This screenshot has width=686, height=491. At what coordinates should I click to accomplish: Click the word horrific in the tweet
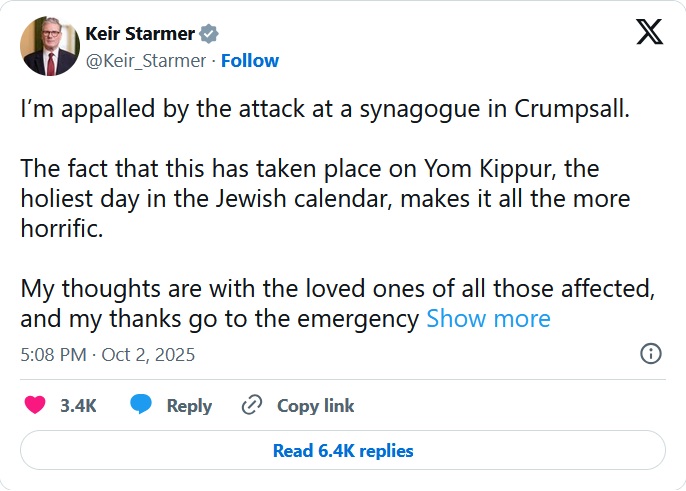[x=62, y=229]
